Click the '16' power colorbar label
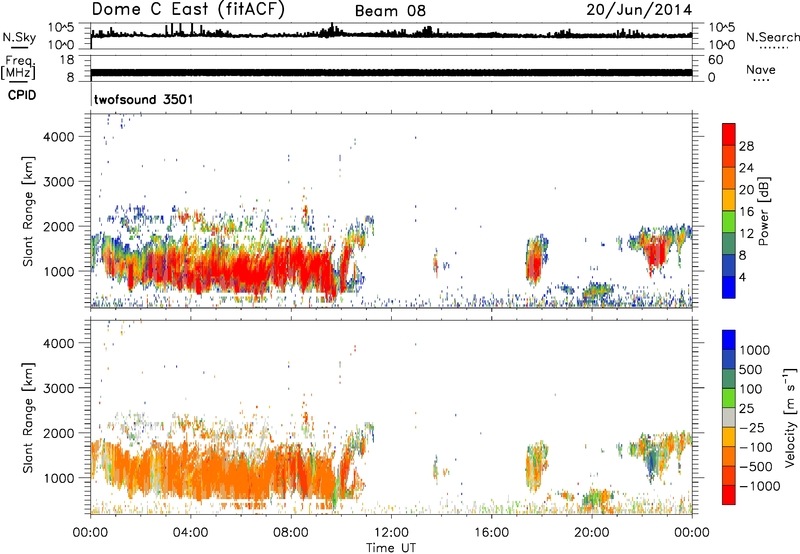This screenshot has height=554, width=800. point(746,212)
